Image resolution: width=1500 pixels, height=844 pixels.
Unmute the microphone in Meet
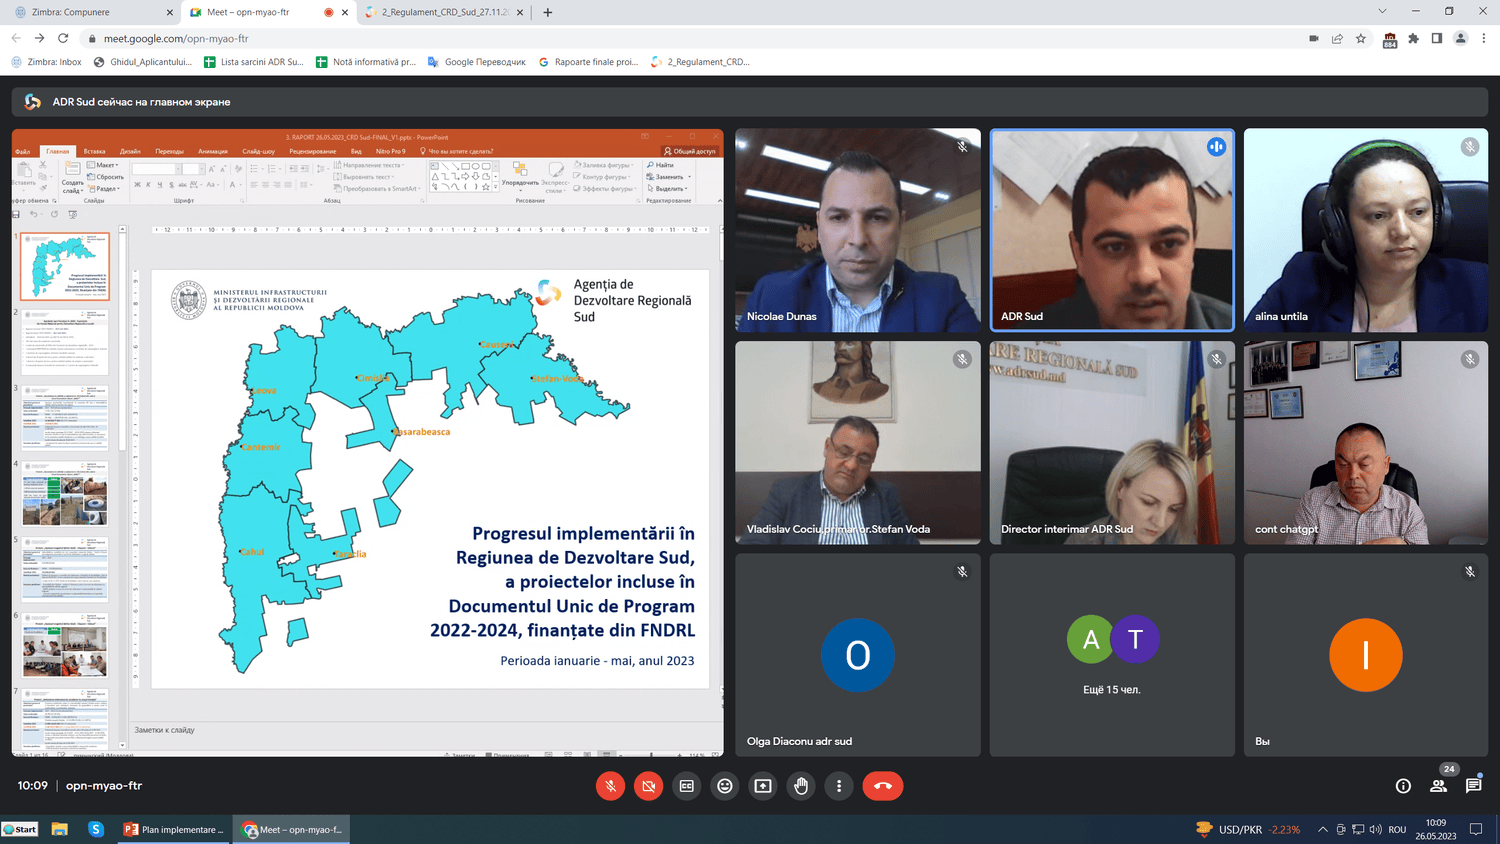click(x=610, y=786)
